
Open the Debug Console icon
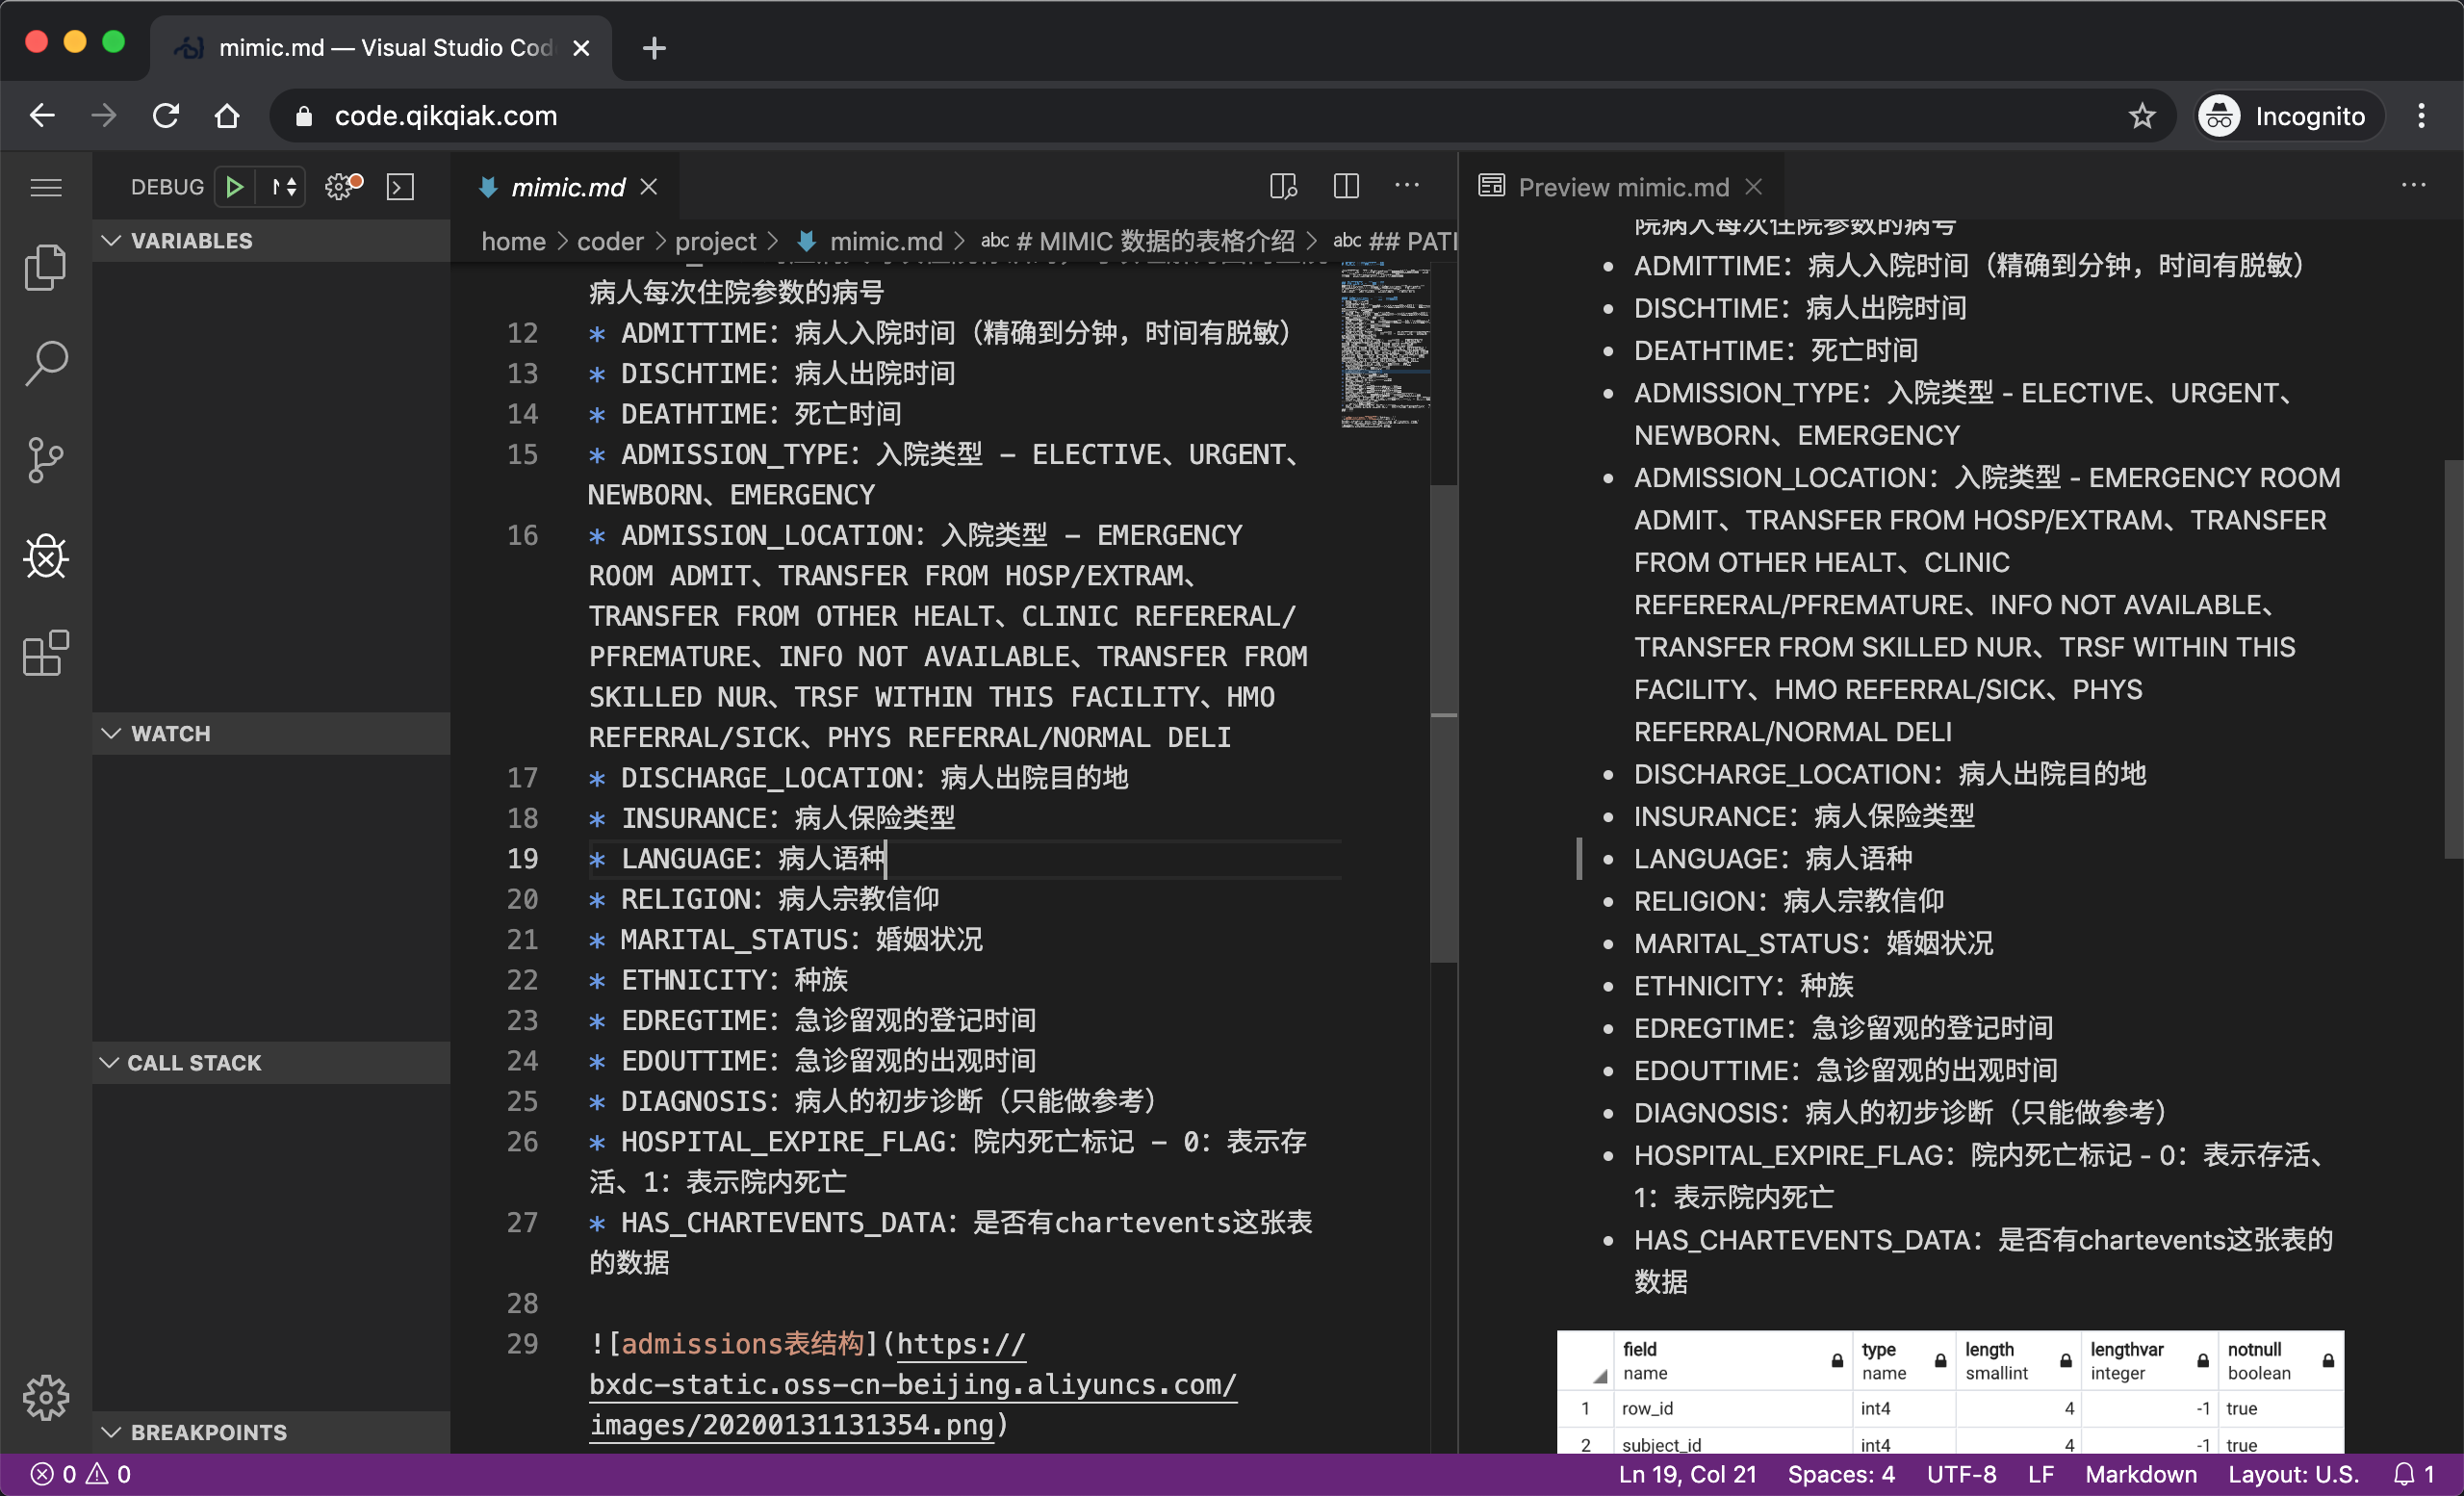click(x=400, y=187)
